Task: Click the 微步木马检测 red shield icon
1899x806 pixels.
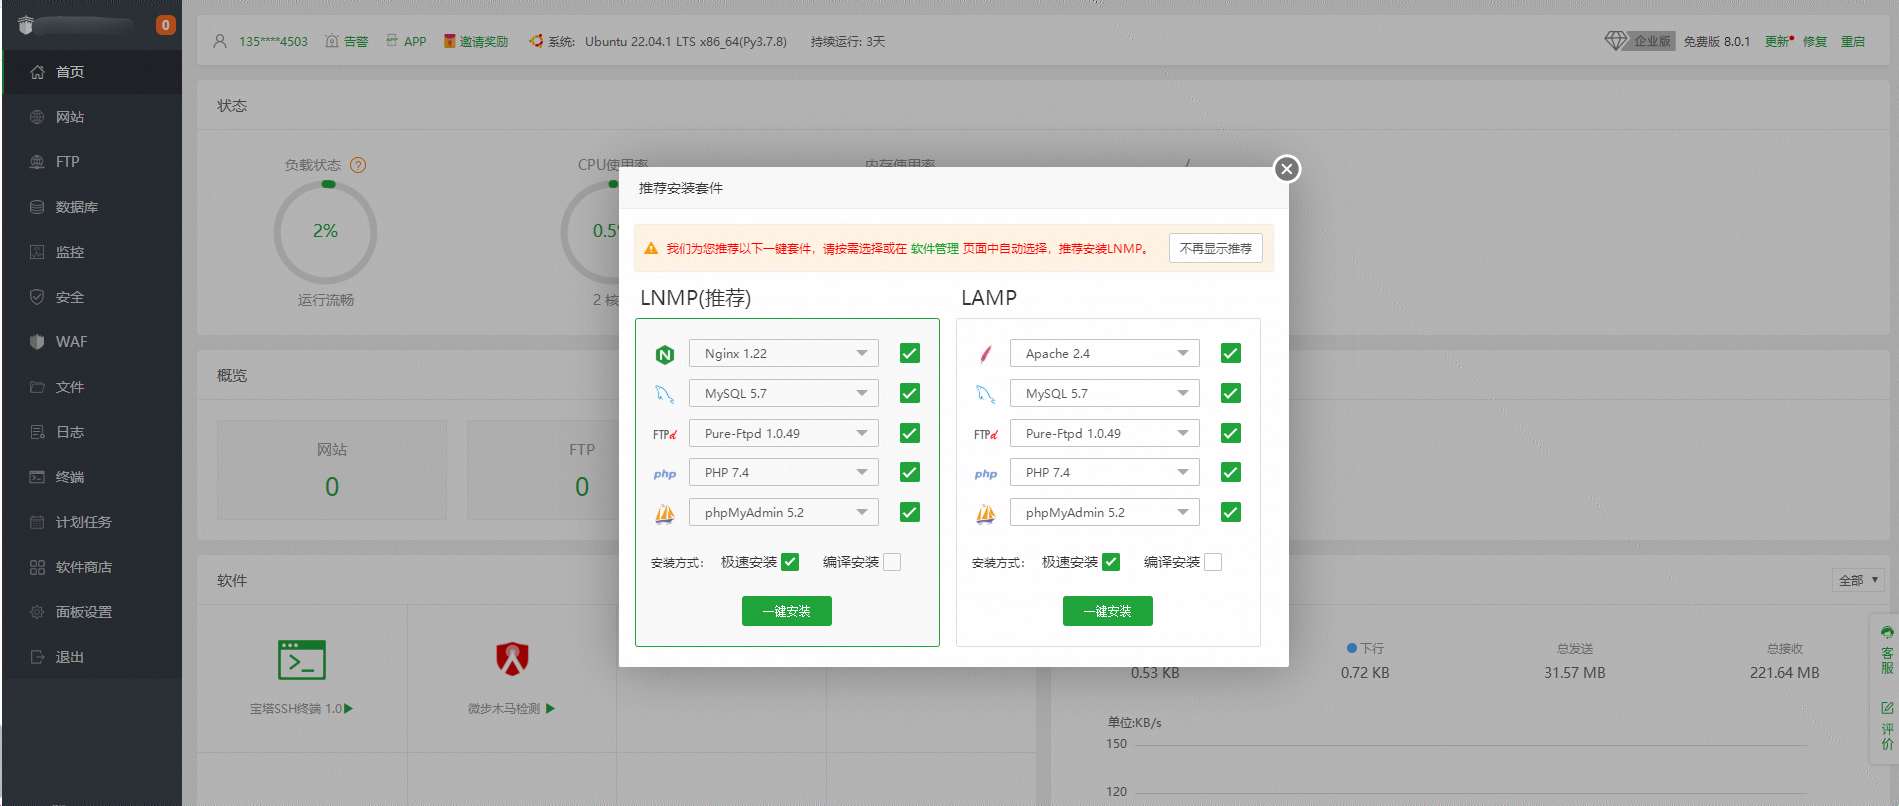Action: tap(512, 658)
